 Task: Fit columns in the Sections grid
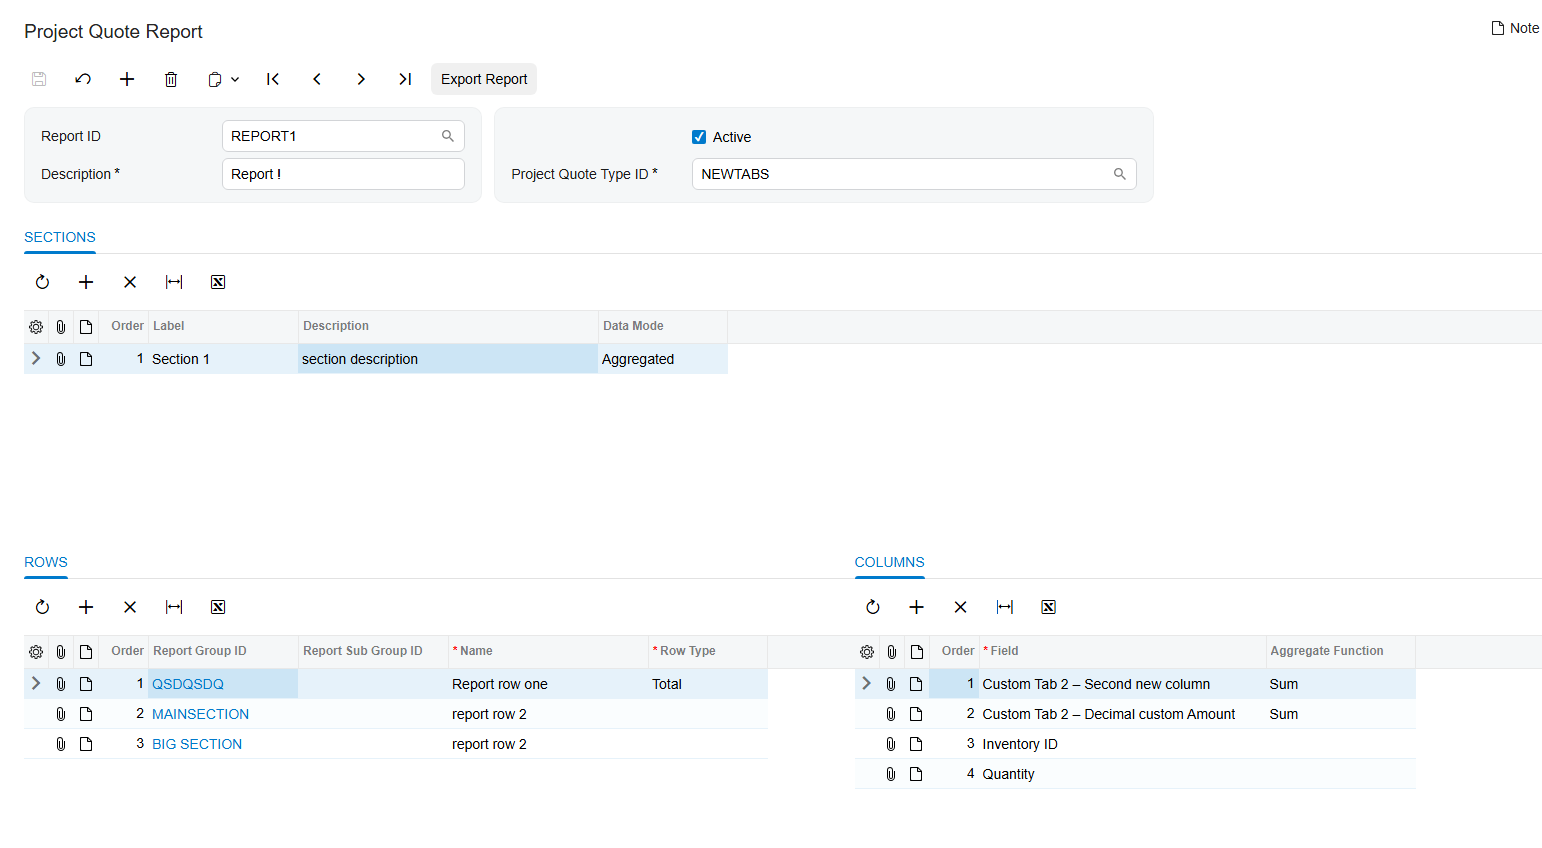[174, 282]
